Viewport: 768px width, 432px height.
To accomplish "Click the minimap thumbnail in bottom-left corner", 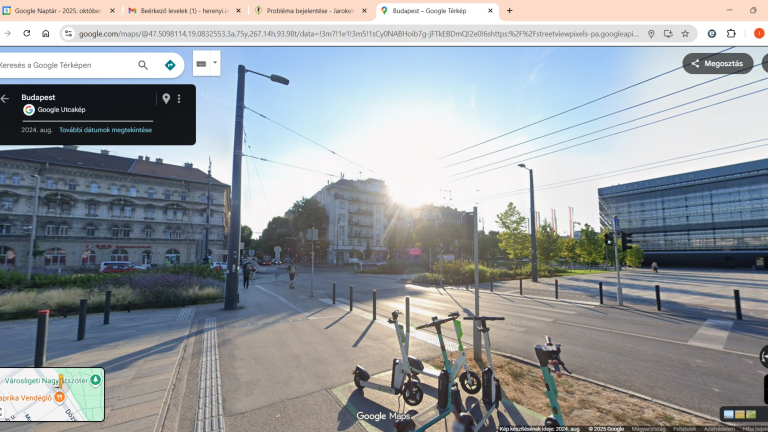I will point(52,394).
